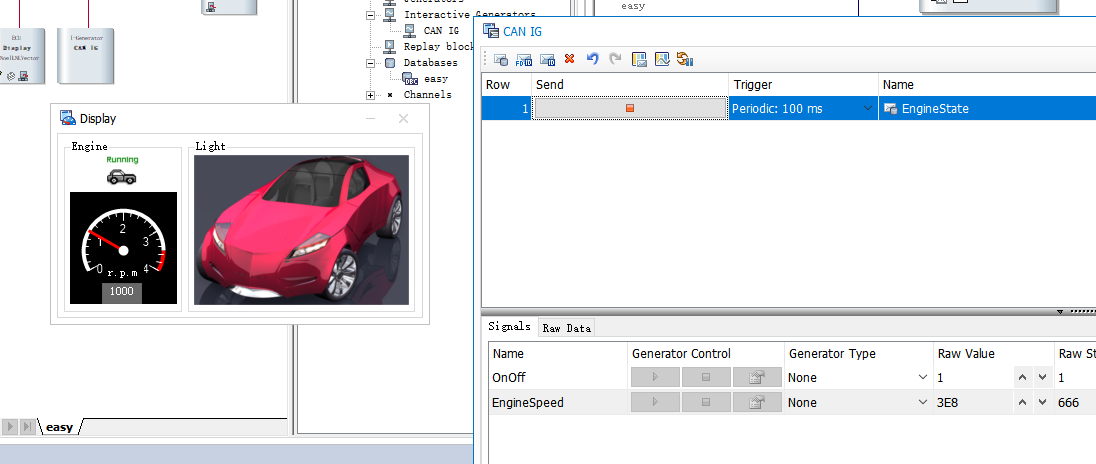The width and height of the screenshot is (1096, 464).
Task: Select the easy database tree item
Action: [435, 79]
